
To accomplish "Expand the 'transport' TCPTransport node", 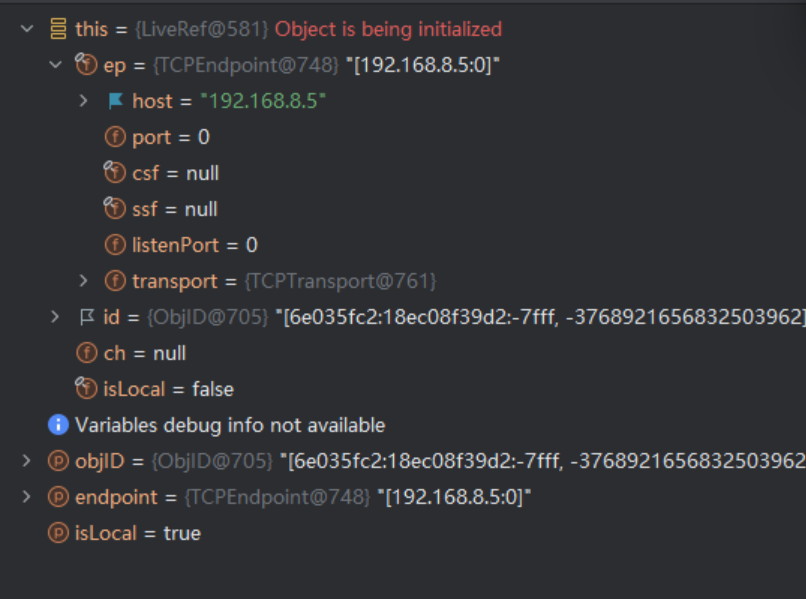I will coord(84,281).
